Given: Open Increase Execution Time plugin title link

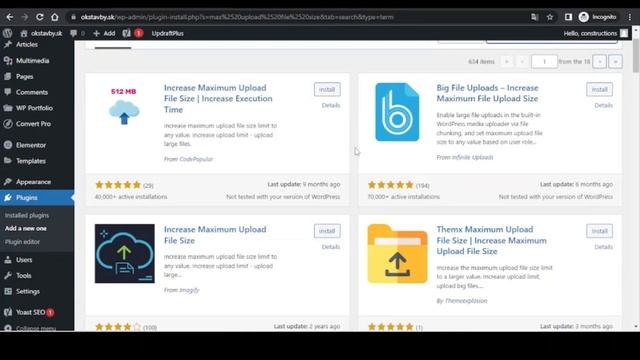Looking at the screenshot, I should coord(218,99).
